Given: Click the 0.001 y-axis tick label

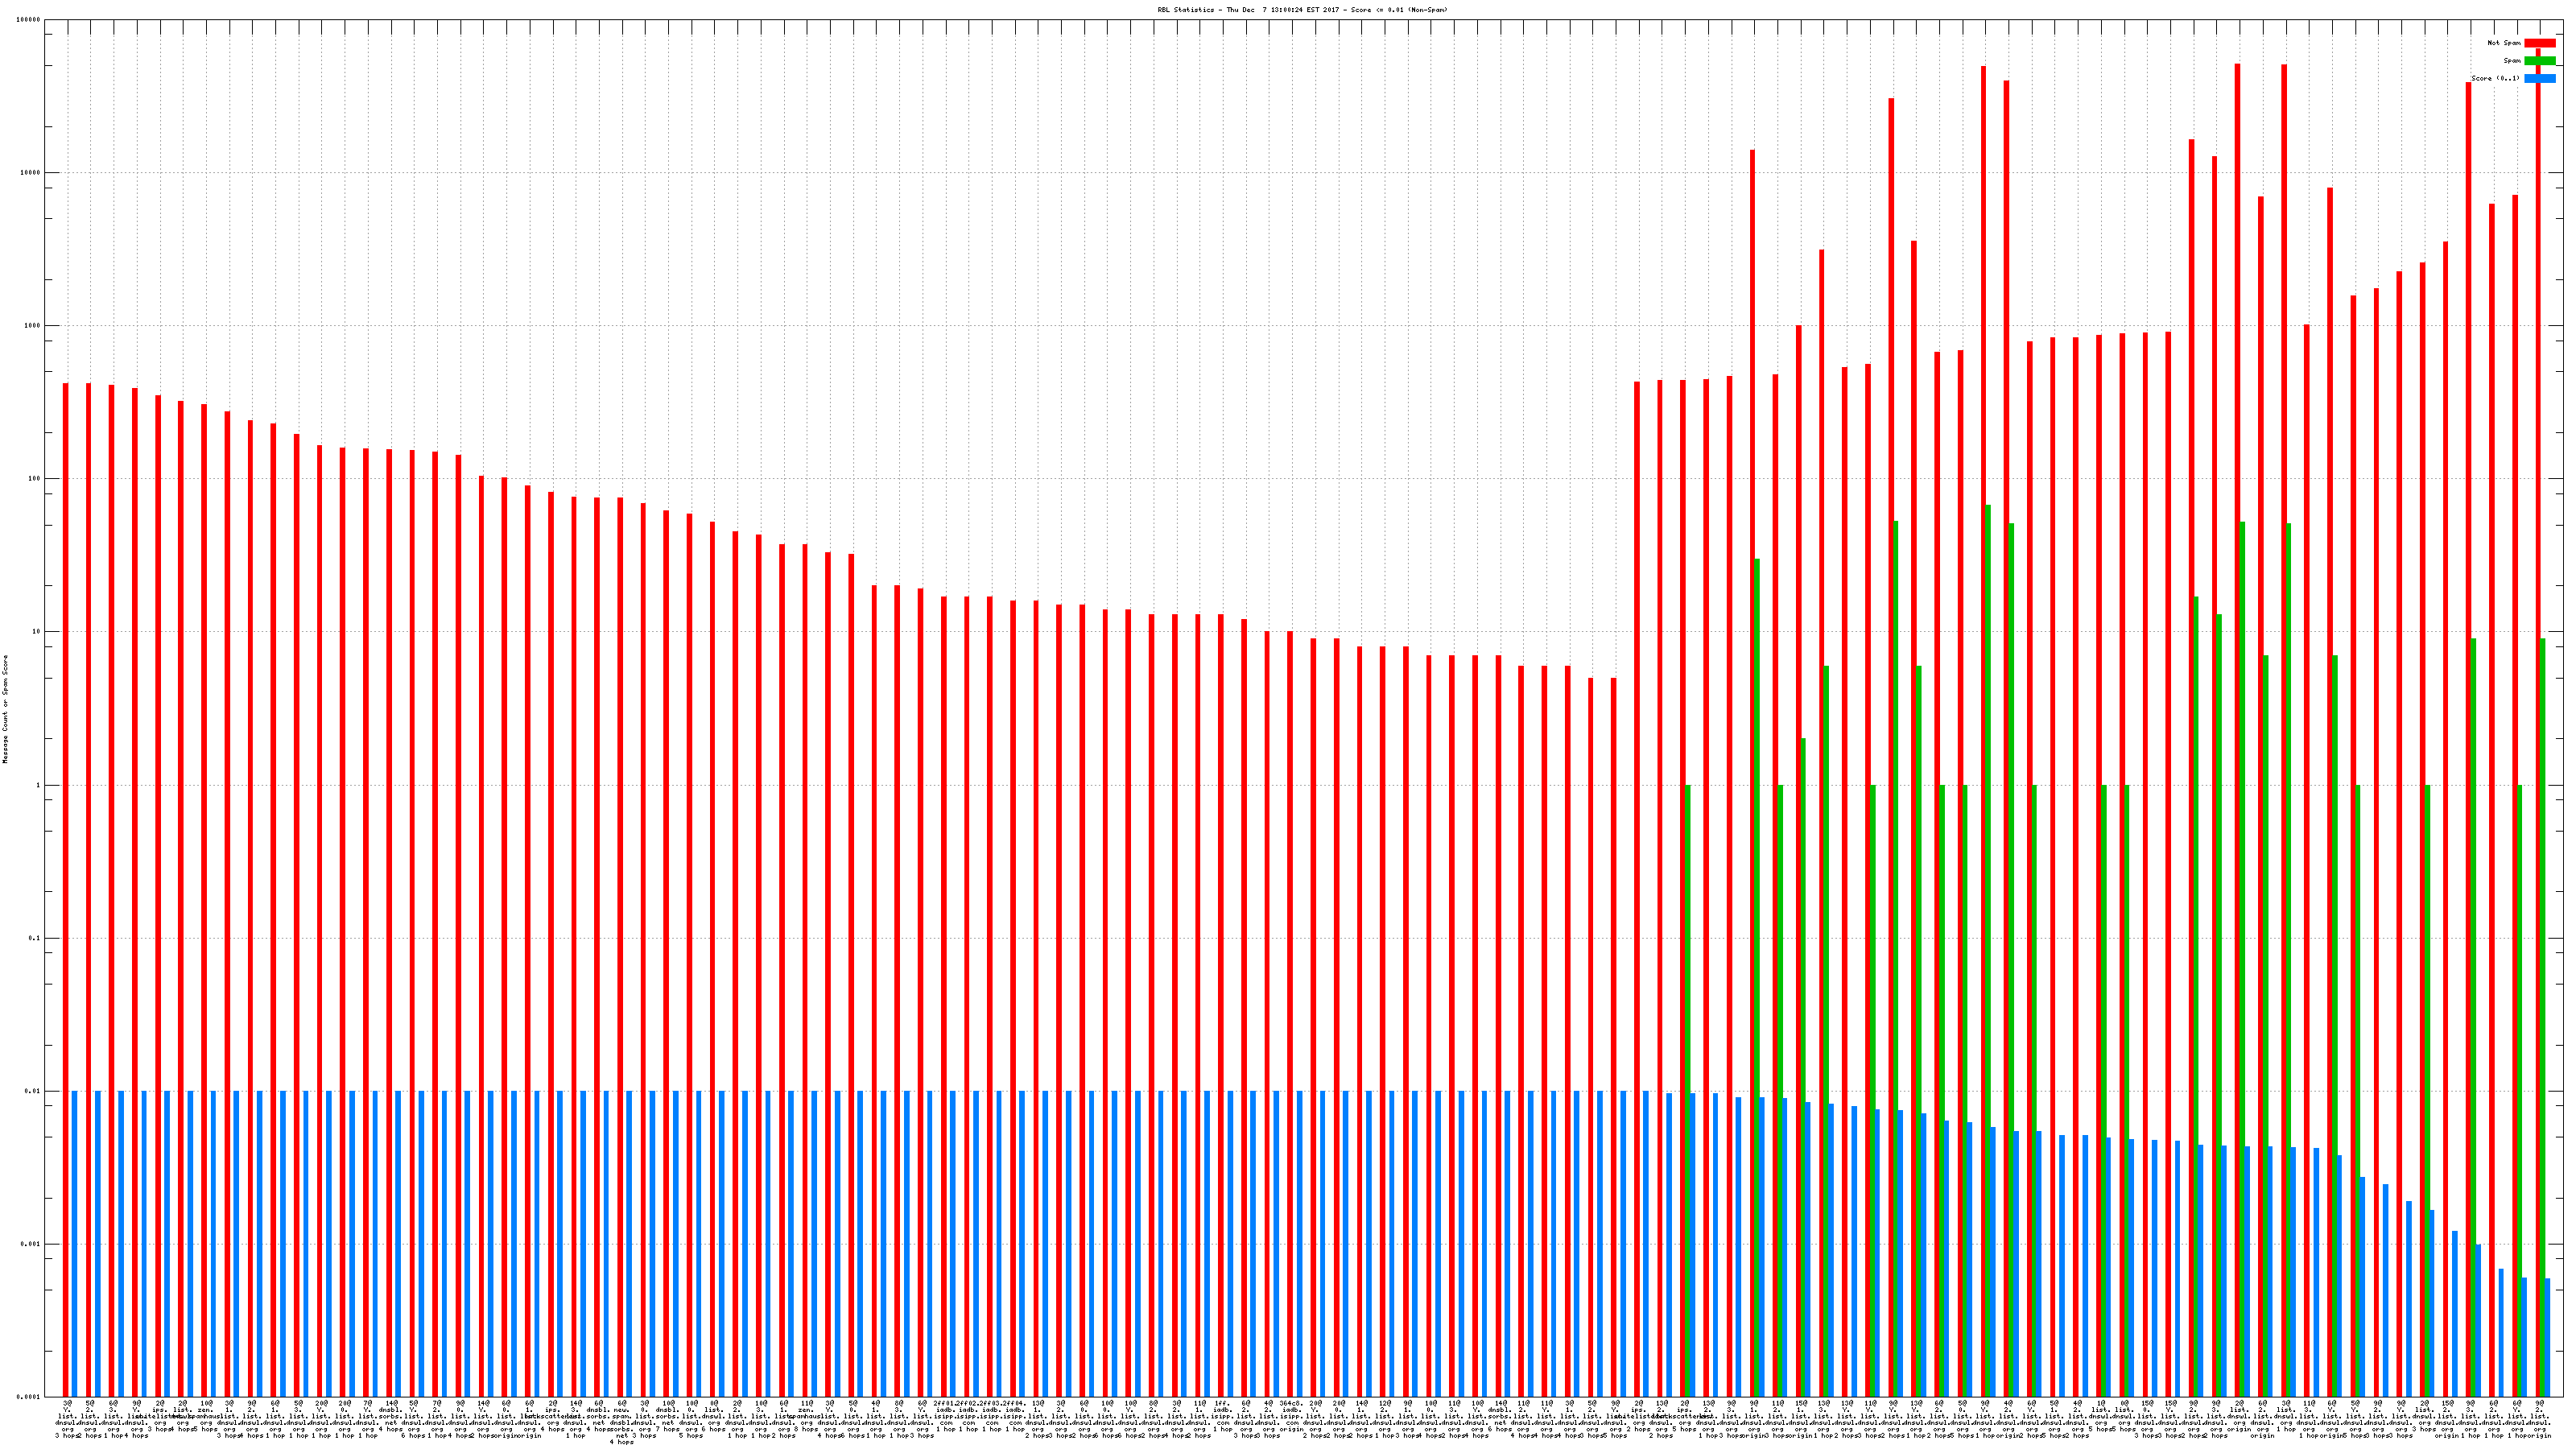Looking at the screenshot, I should tap(31, 1244).
